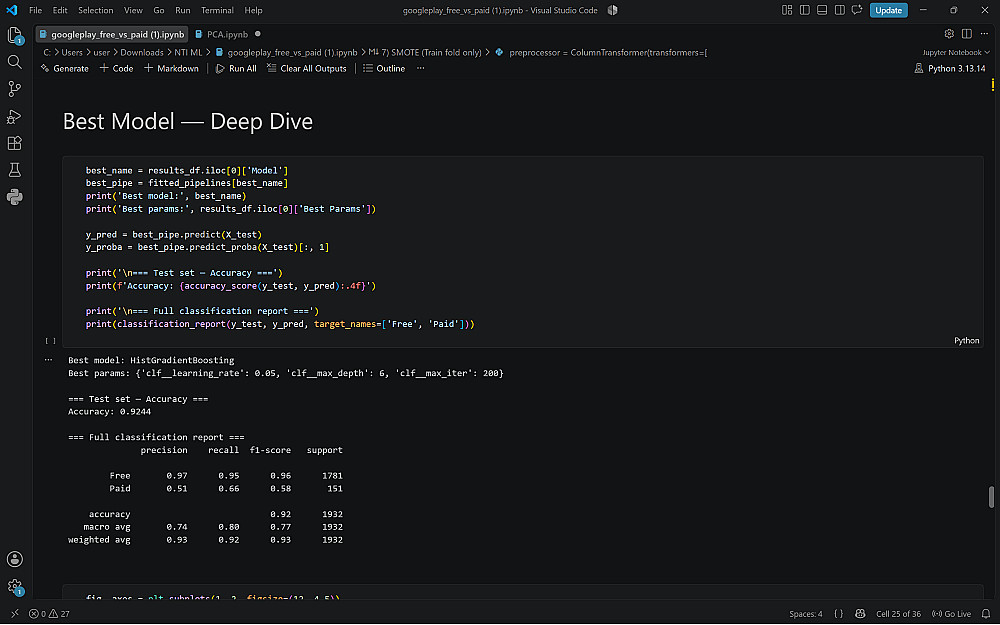
Task: Open the Terminal menu
Action: 217,10
